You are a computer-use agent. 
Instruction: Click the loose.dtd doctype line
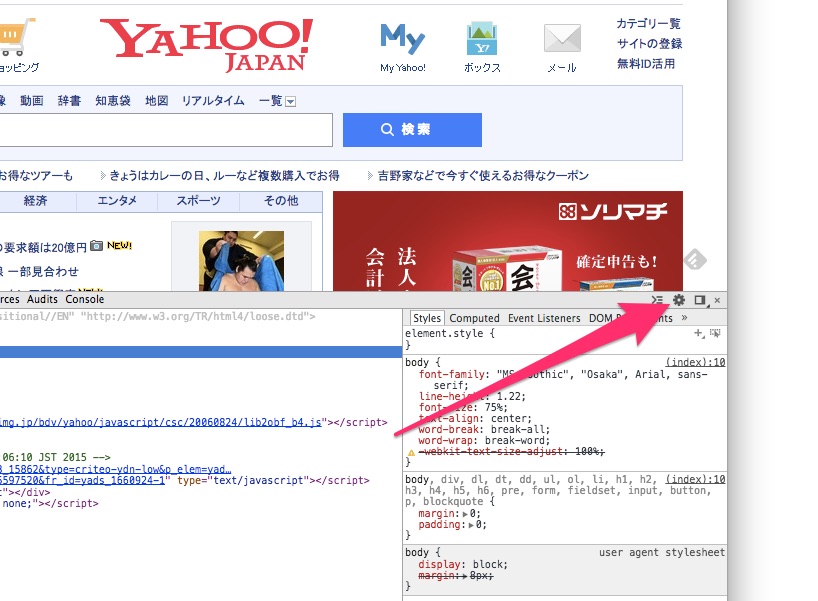pos(158,316)
